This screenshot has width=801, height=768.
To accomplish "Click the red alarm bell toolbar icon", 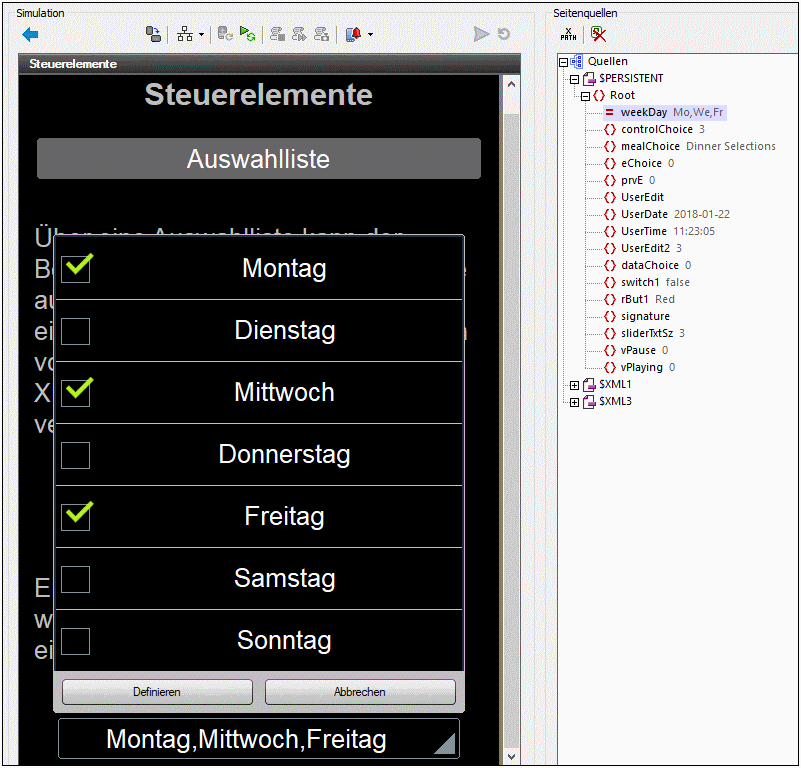I will point(353,34).
